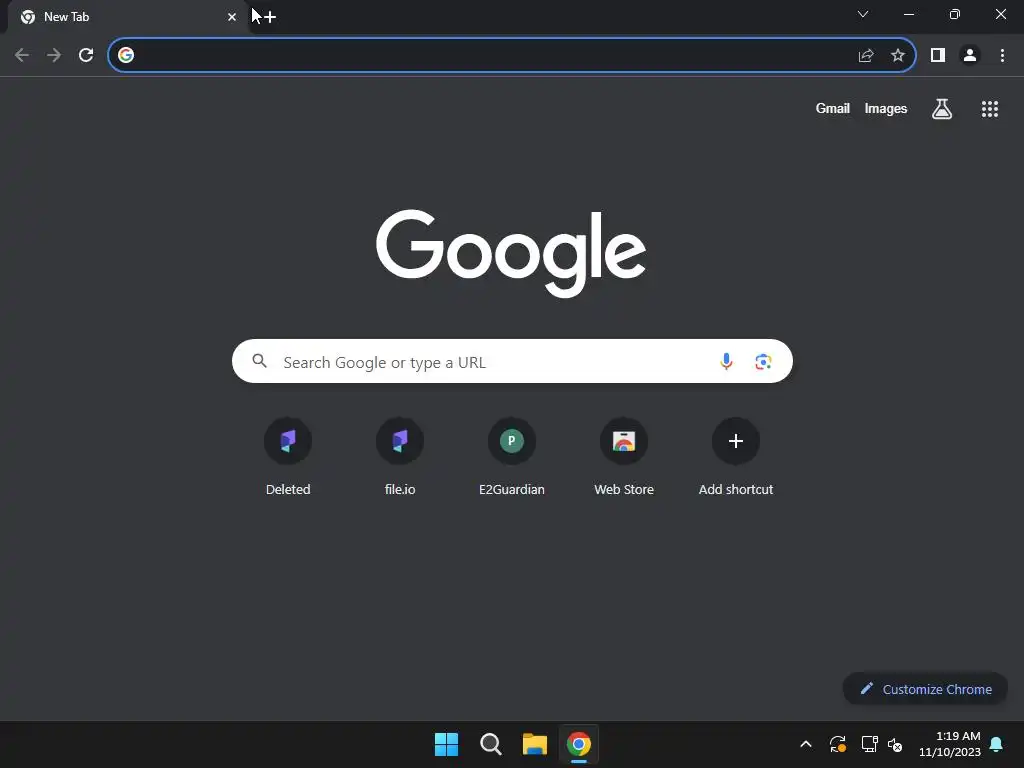Open the E2Guardian shortcut

[x=512, y=456]
